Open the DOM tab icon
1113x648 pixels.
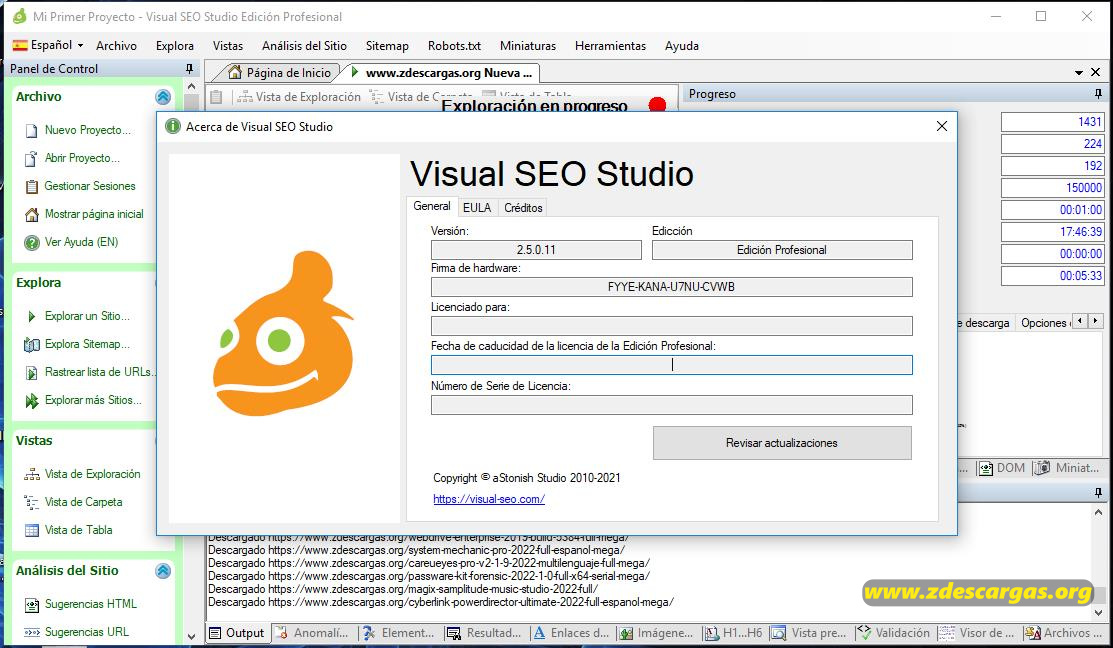point(985,468)
